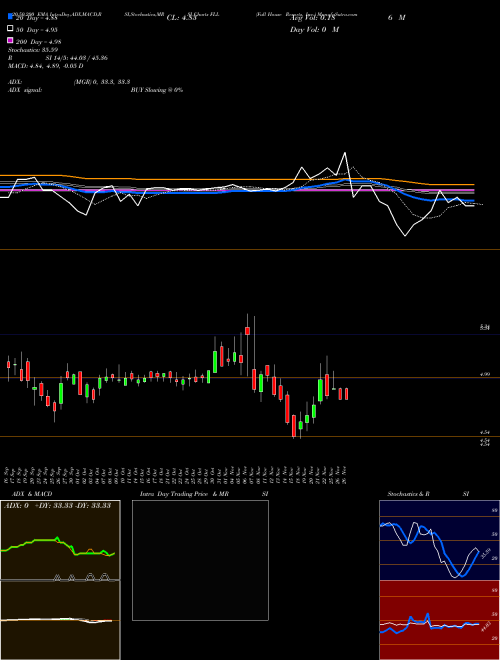Click the 'ADX: 0 +DY: 33.33 -DY: 33.33' header

click(58, 506)
